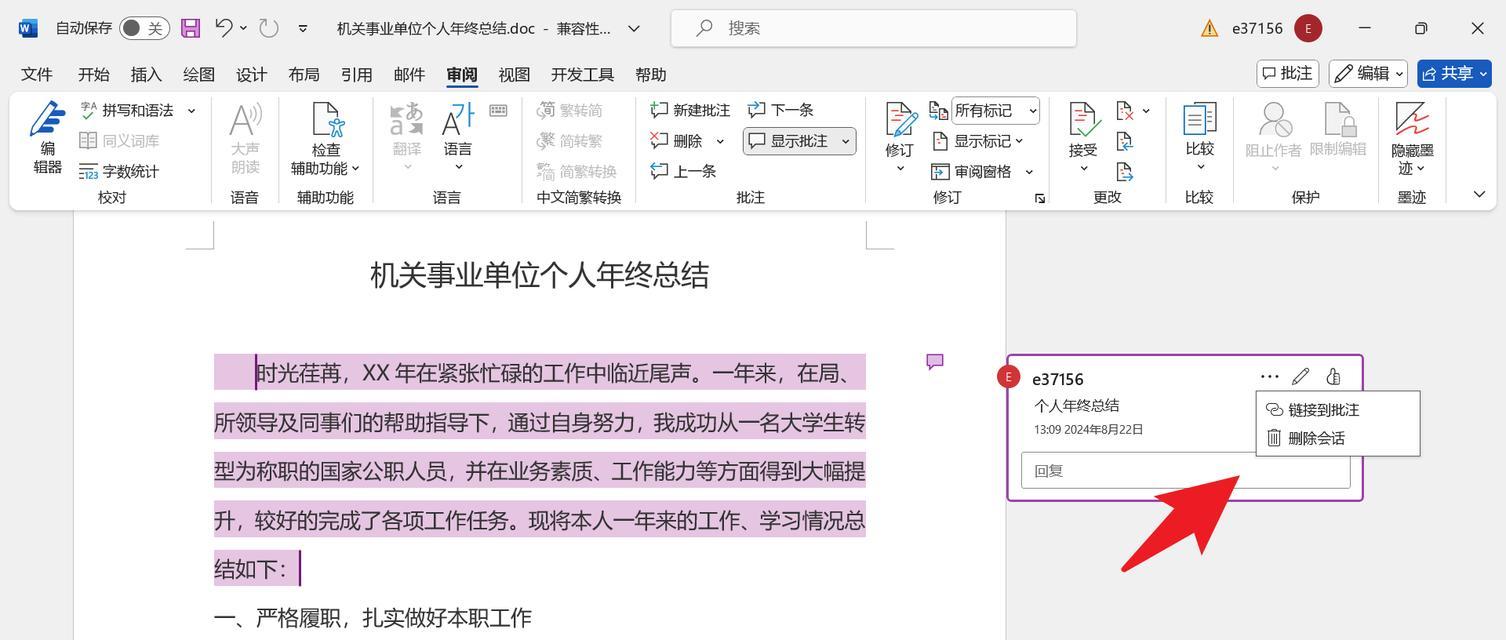Select 链接到批注 from the comment menu
This screenshot has width=1506, height=640.
(x=1337, y=409)
